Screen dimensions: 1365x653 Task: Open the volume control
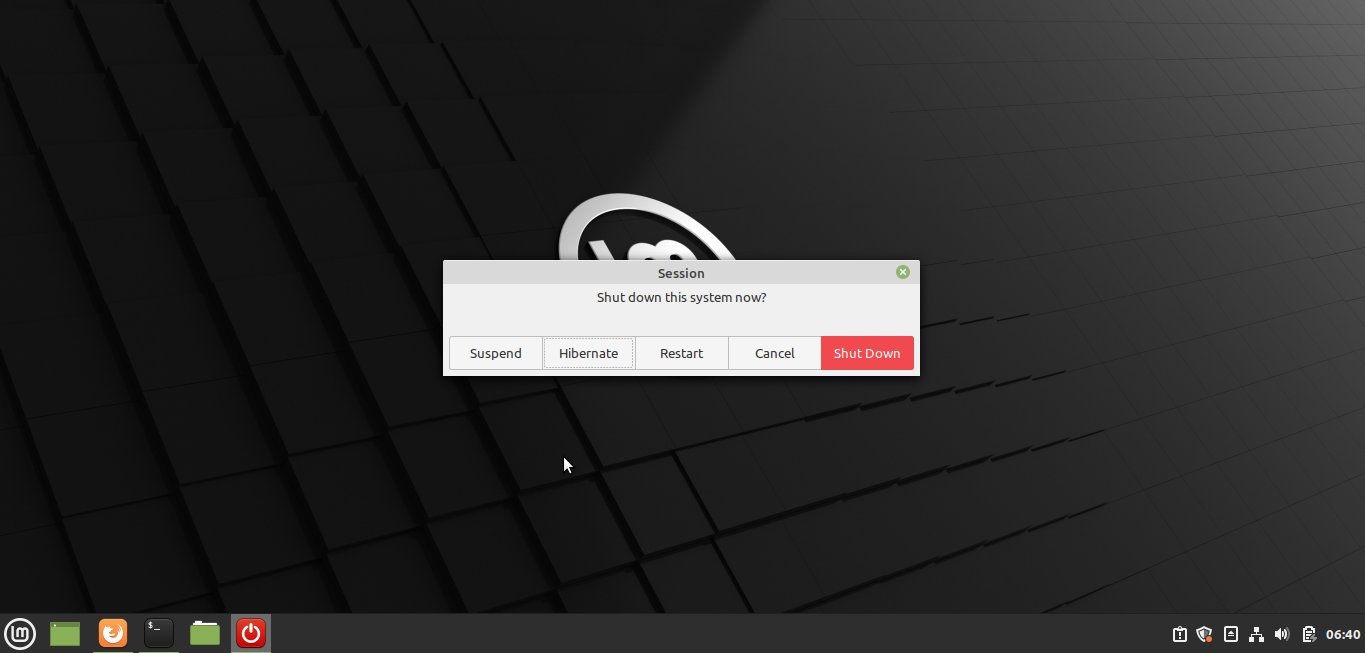pos(1282,633)
